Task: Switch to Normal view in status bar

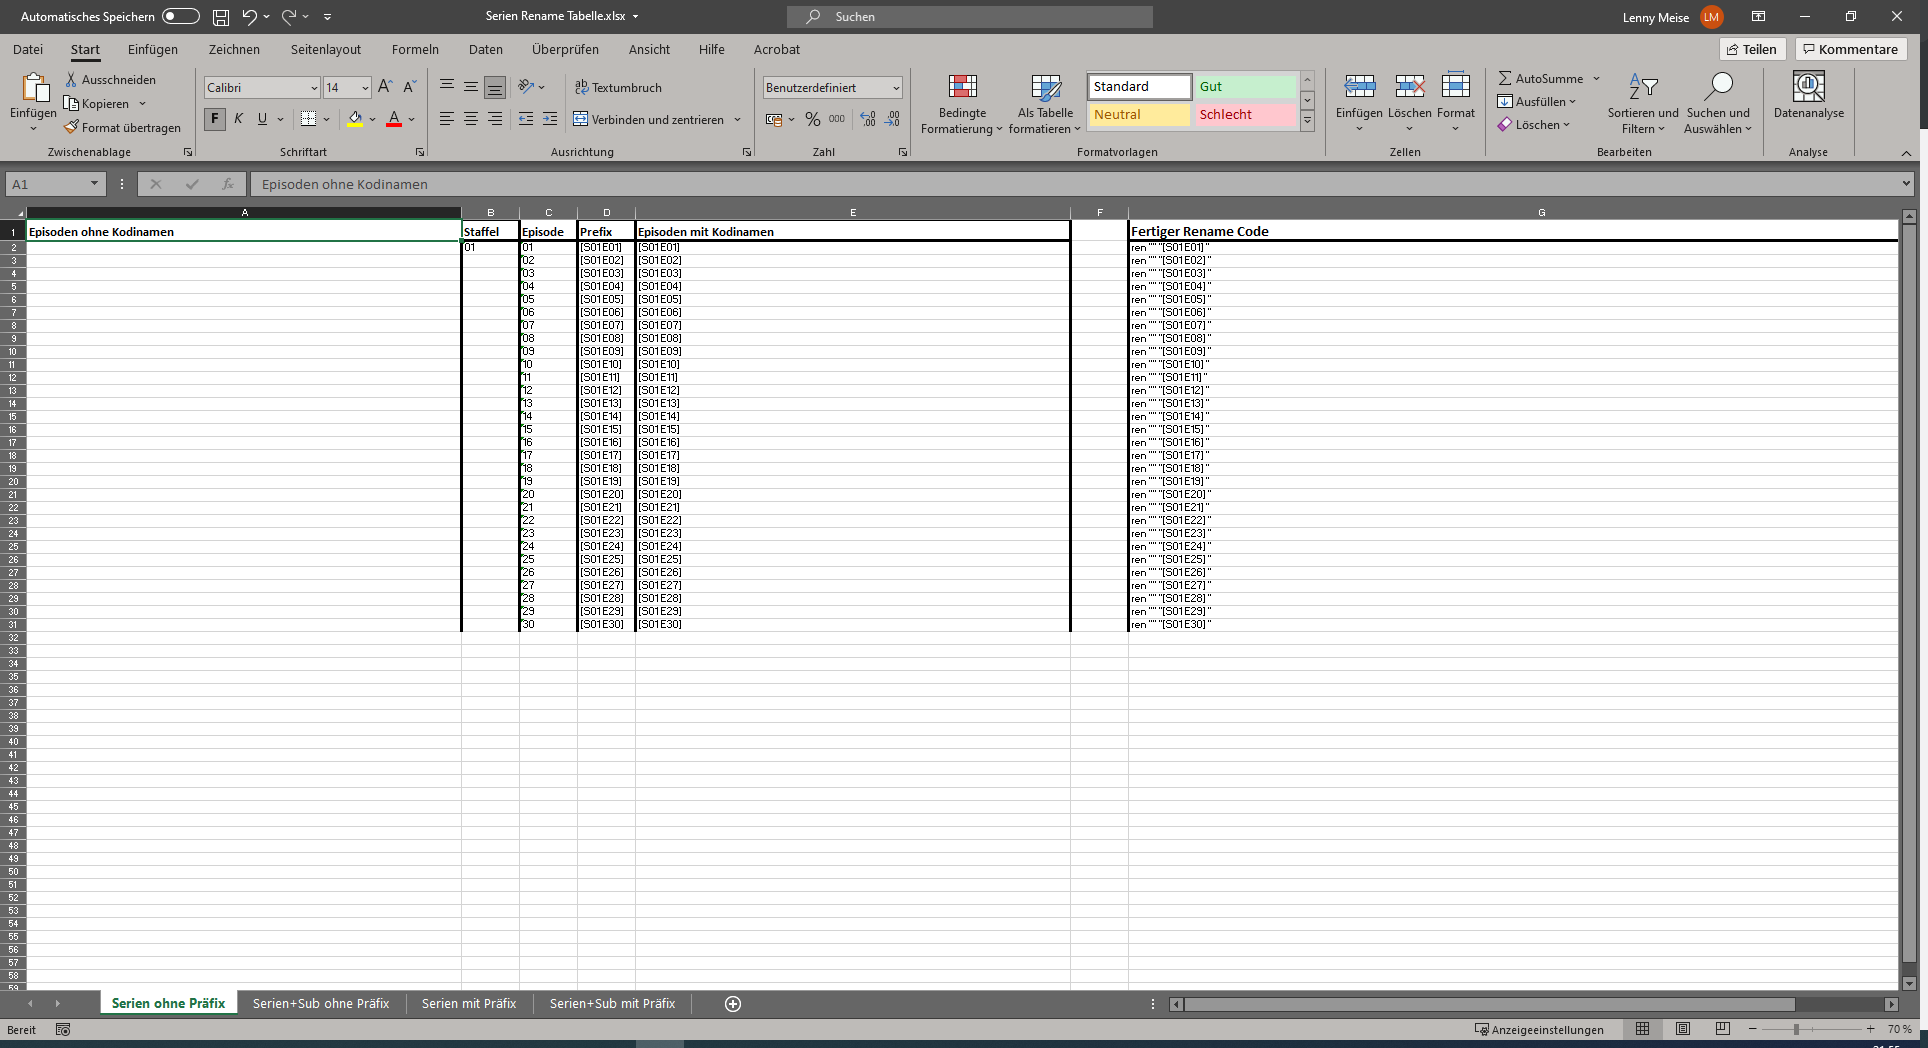Action: 1643,1029
